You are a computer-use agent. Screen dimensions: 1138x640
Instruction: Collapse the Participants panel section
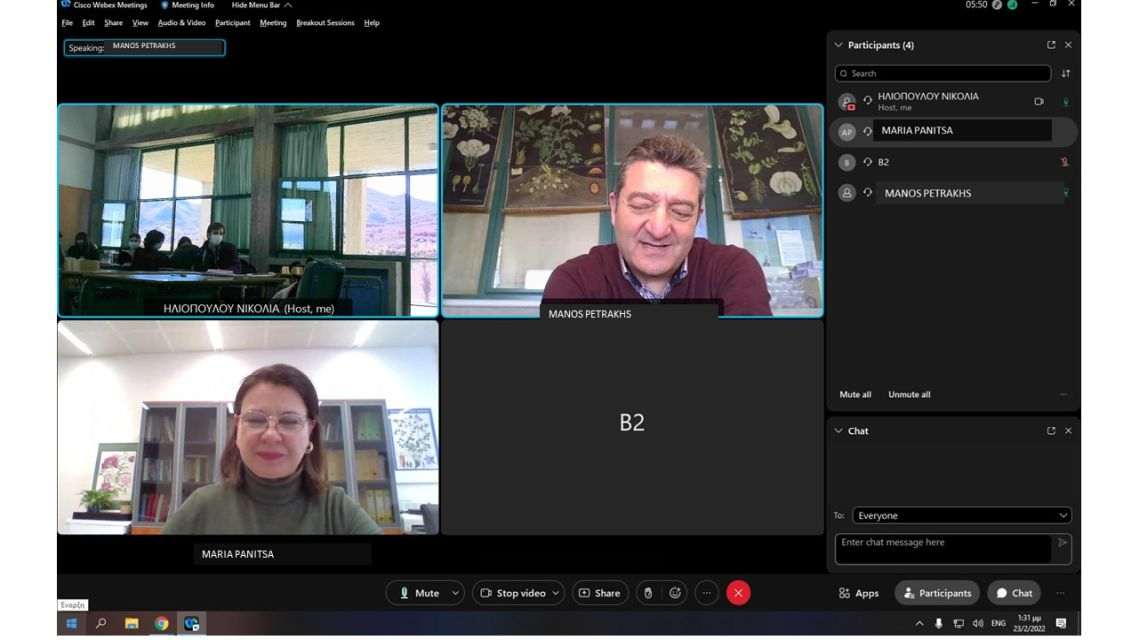[x=838, y=45]
